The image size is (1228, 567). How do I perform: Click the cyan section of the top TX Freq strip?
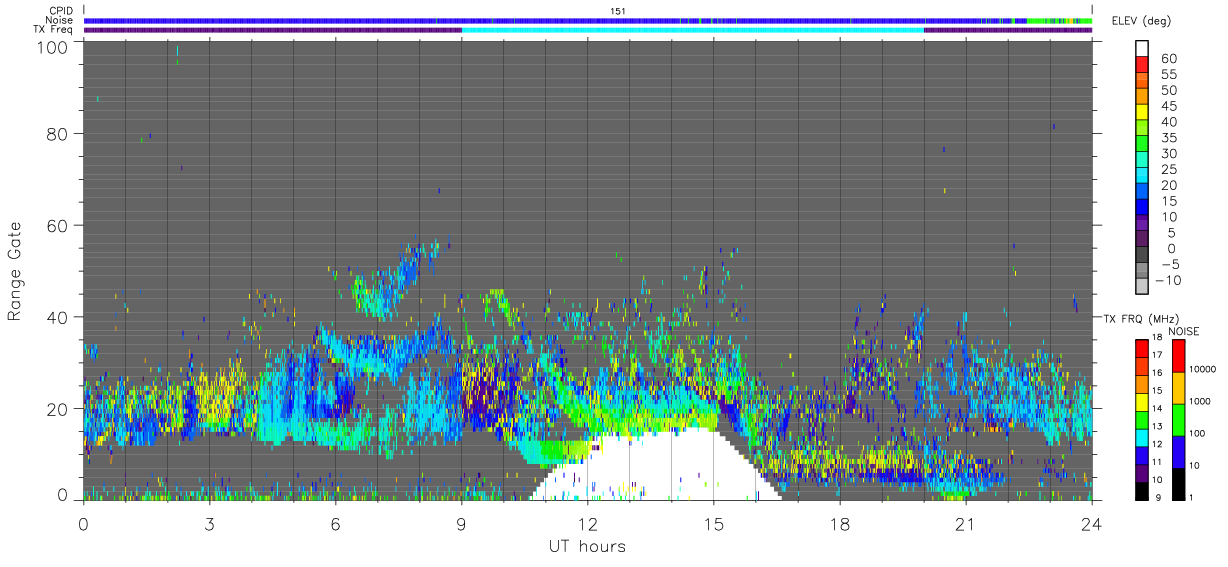[693, 30]
